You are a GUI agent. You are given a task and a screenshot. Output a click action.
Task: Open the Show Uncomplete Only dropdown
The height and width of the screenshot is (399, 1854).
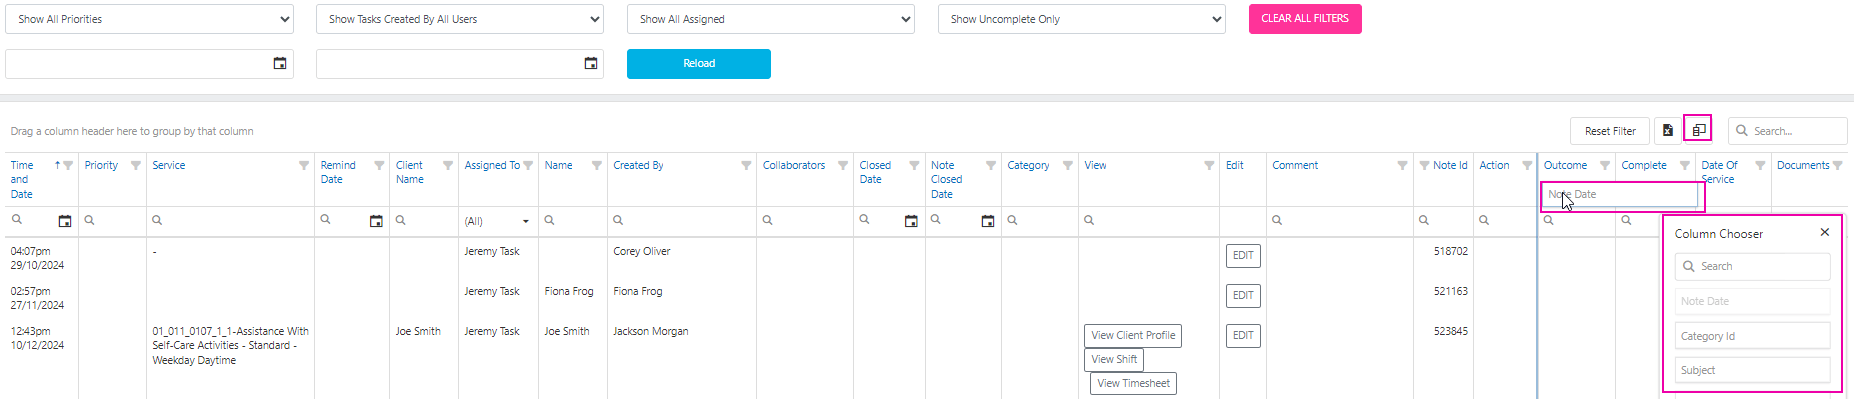[1082, 19]
